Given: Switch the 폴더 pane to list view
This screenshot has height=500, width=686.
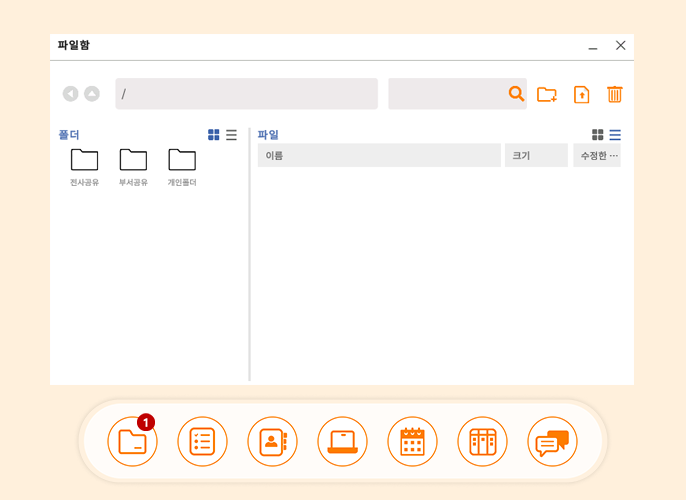Looking at the screenshot, I should click(x=231, y=135).
